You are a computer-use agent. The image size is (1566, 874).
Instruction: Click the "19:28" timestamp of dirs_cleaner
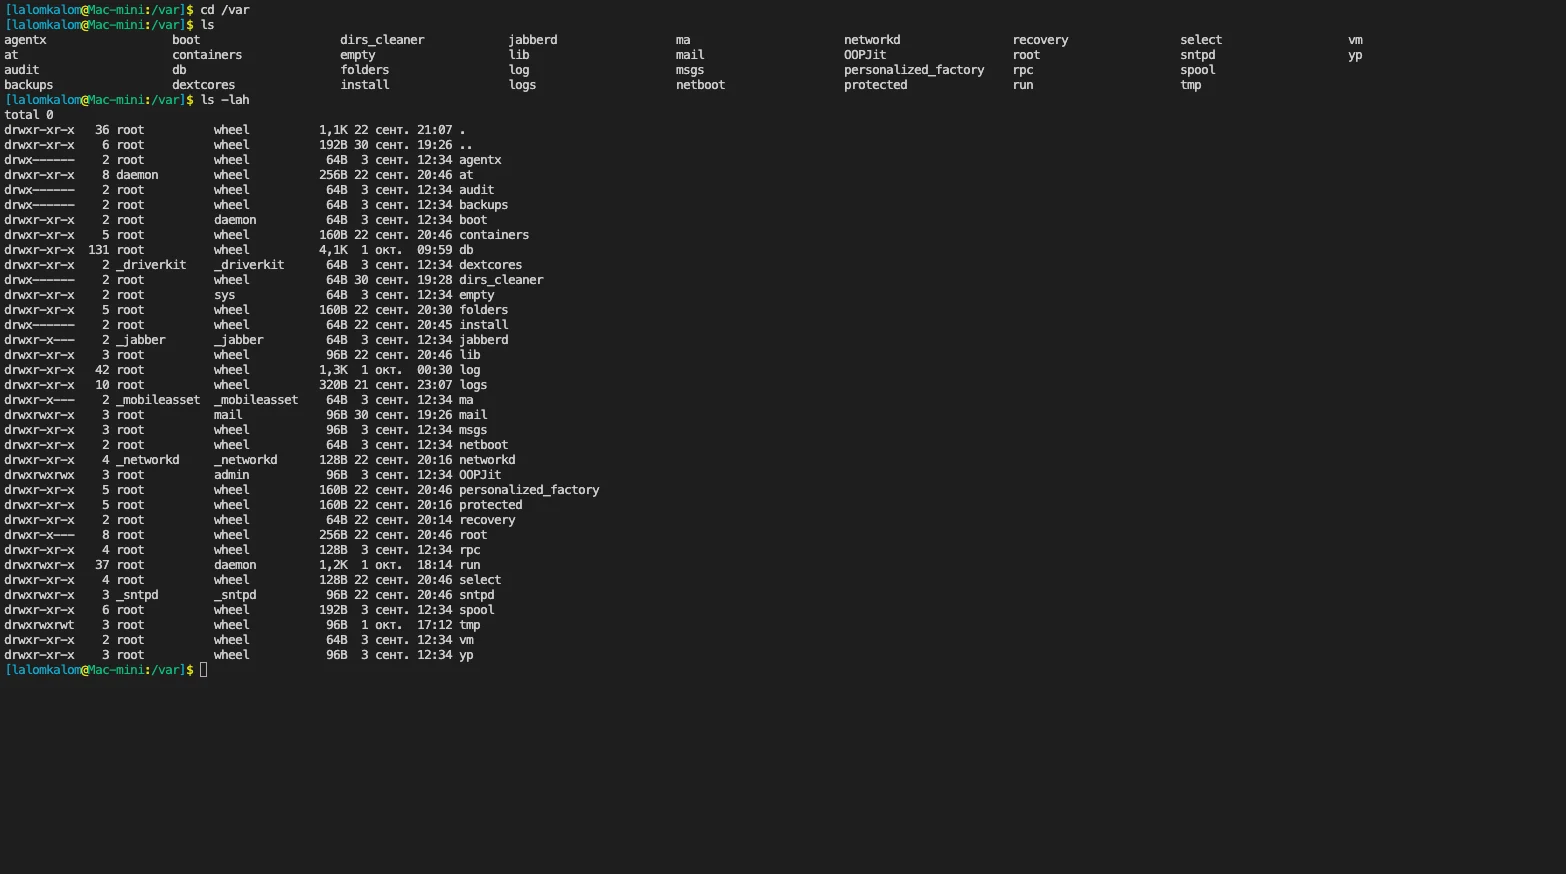(x=435, y=280)
